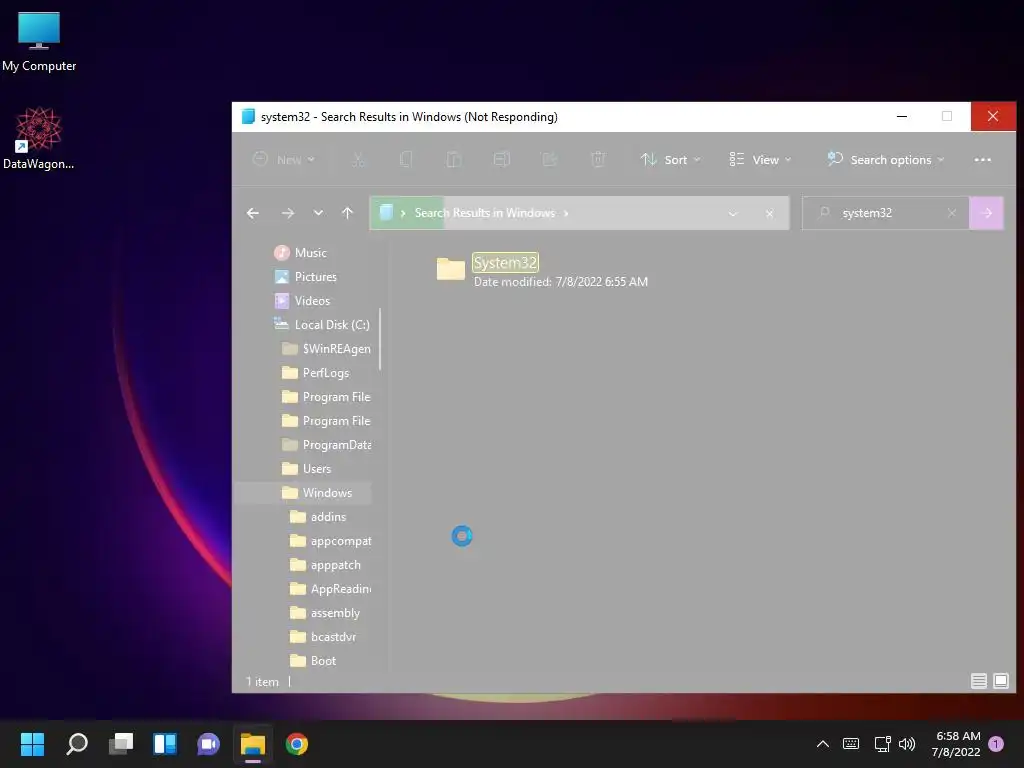Cancel the address bar loading with X
Screen dimensions: 1024x768
(x=769, y=213)
